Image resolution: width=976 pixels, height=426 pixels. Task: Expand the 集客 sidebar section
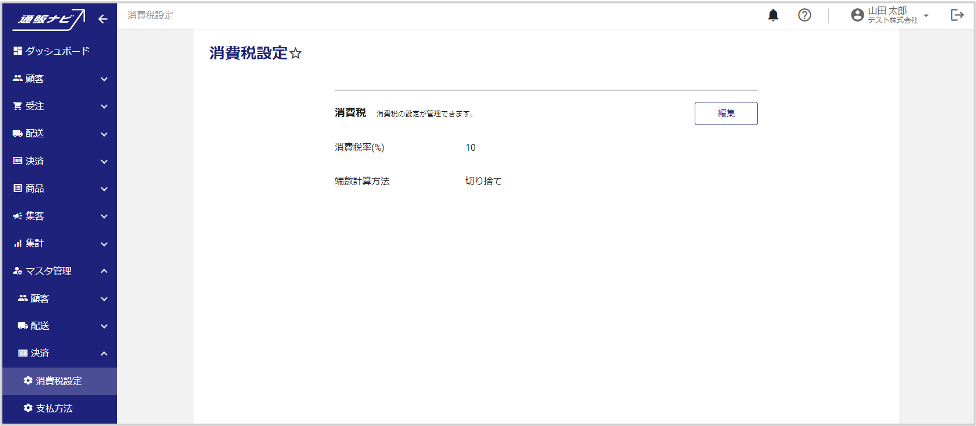(x=58, y=215)
